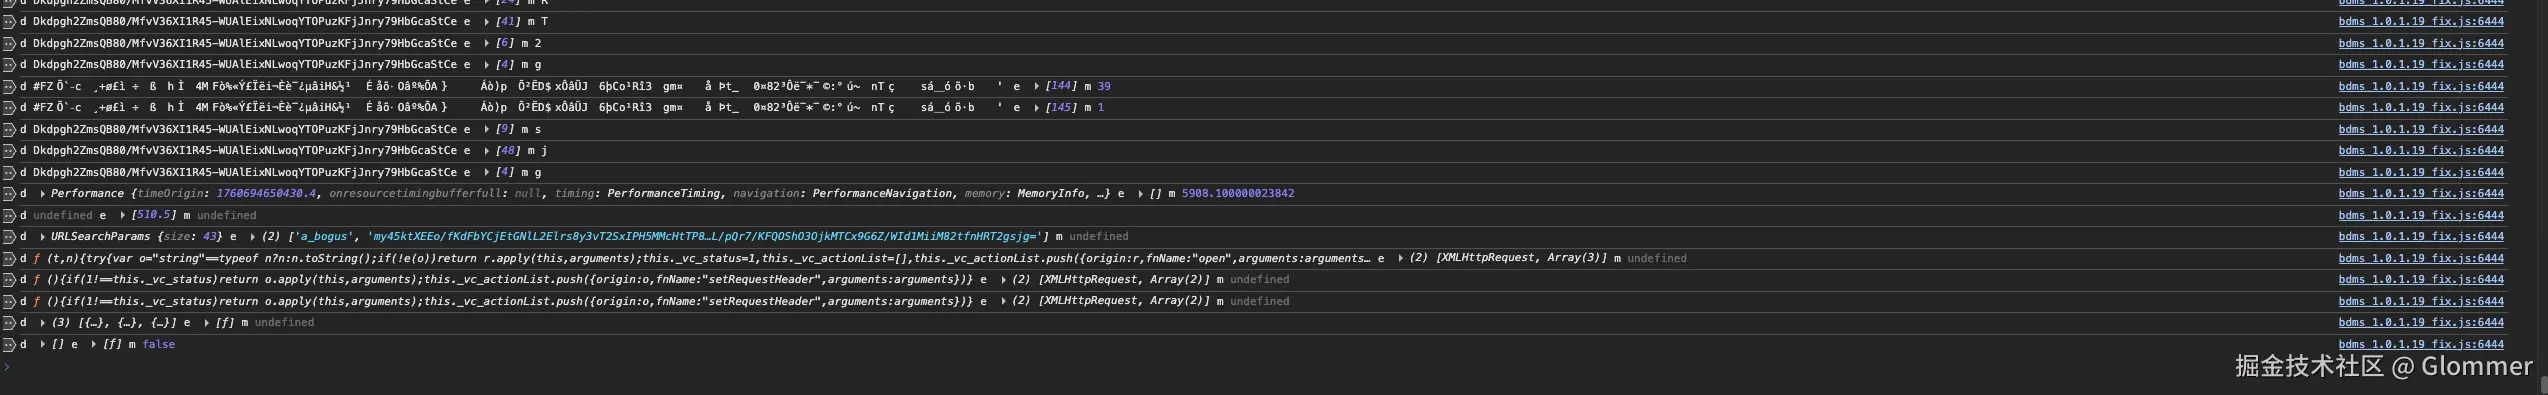Expand the [144] array
Viewport: 2548px width, 395px height.
(x=1036, y=86)
